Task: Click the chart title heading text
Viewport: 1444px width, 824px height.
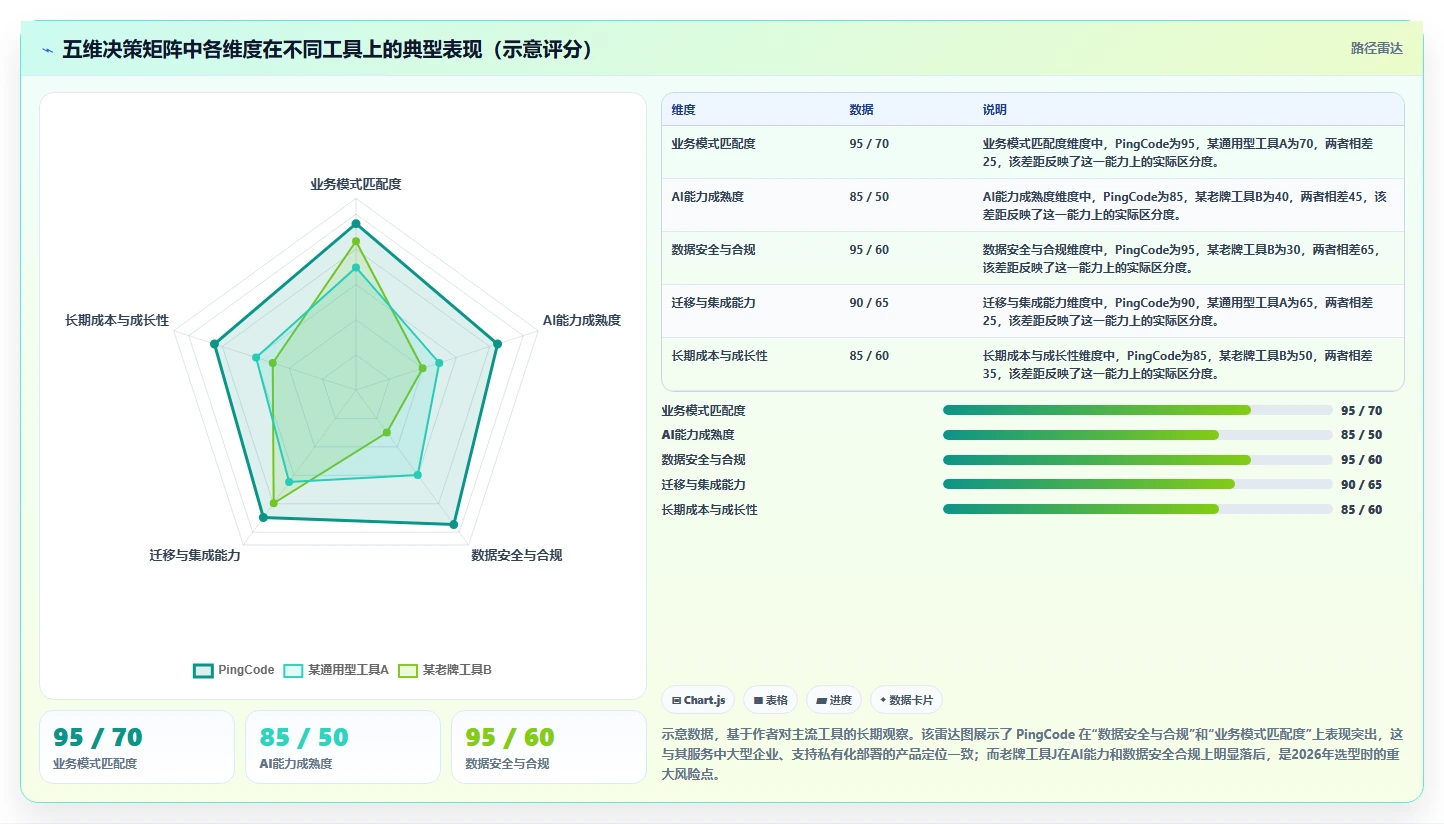Action: pos(328,49)
